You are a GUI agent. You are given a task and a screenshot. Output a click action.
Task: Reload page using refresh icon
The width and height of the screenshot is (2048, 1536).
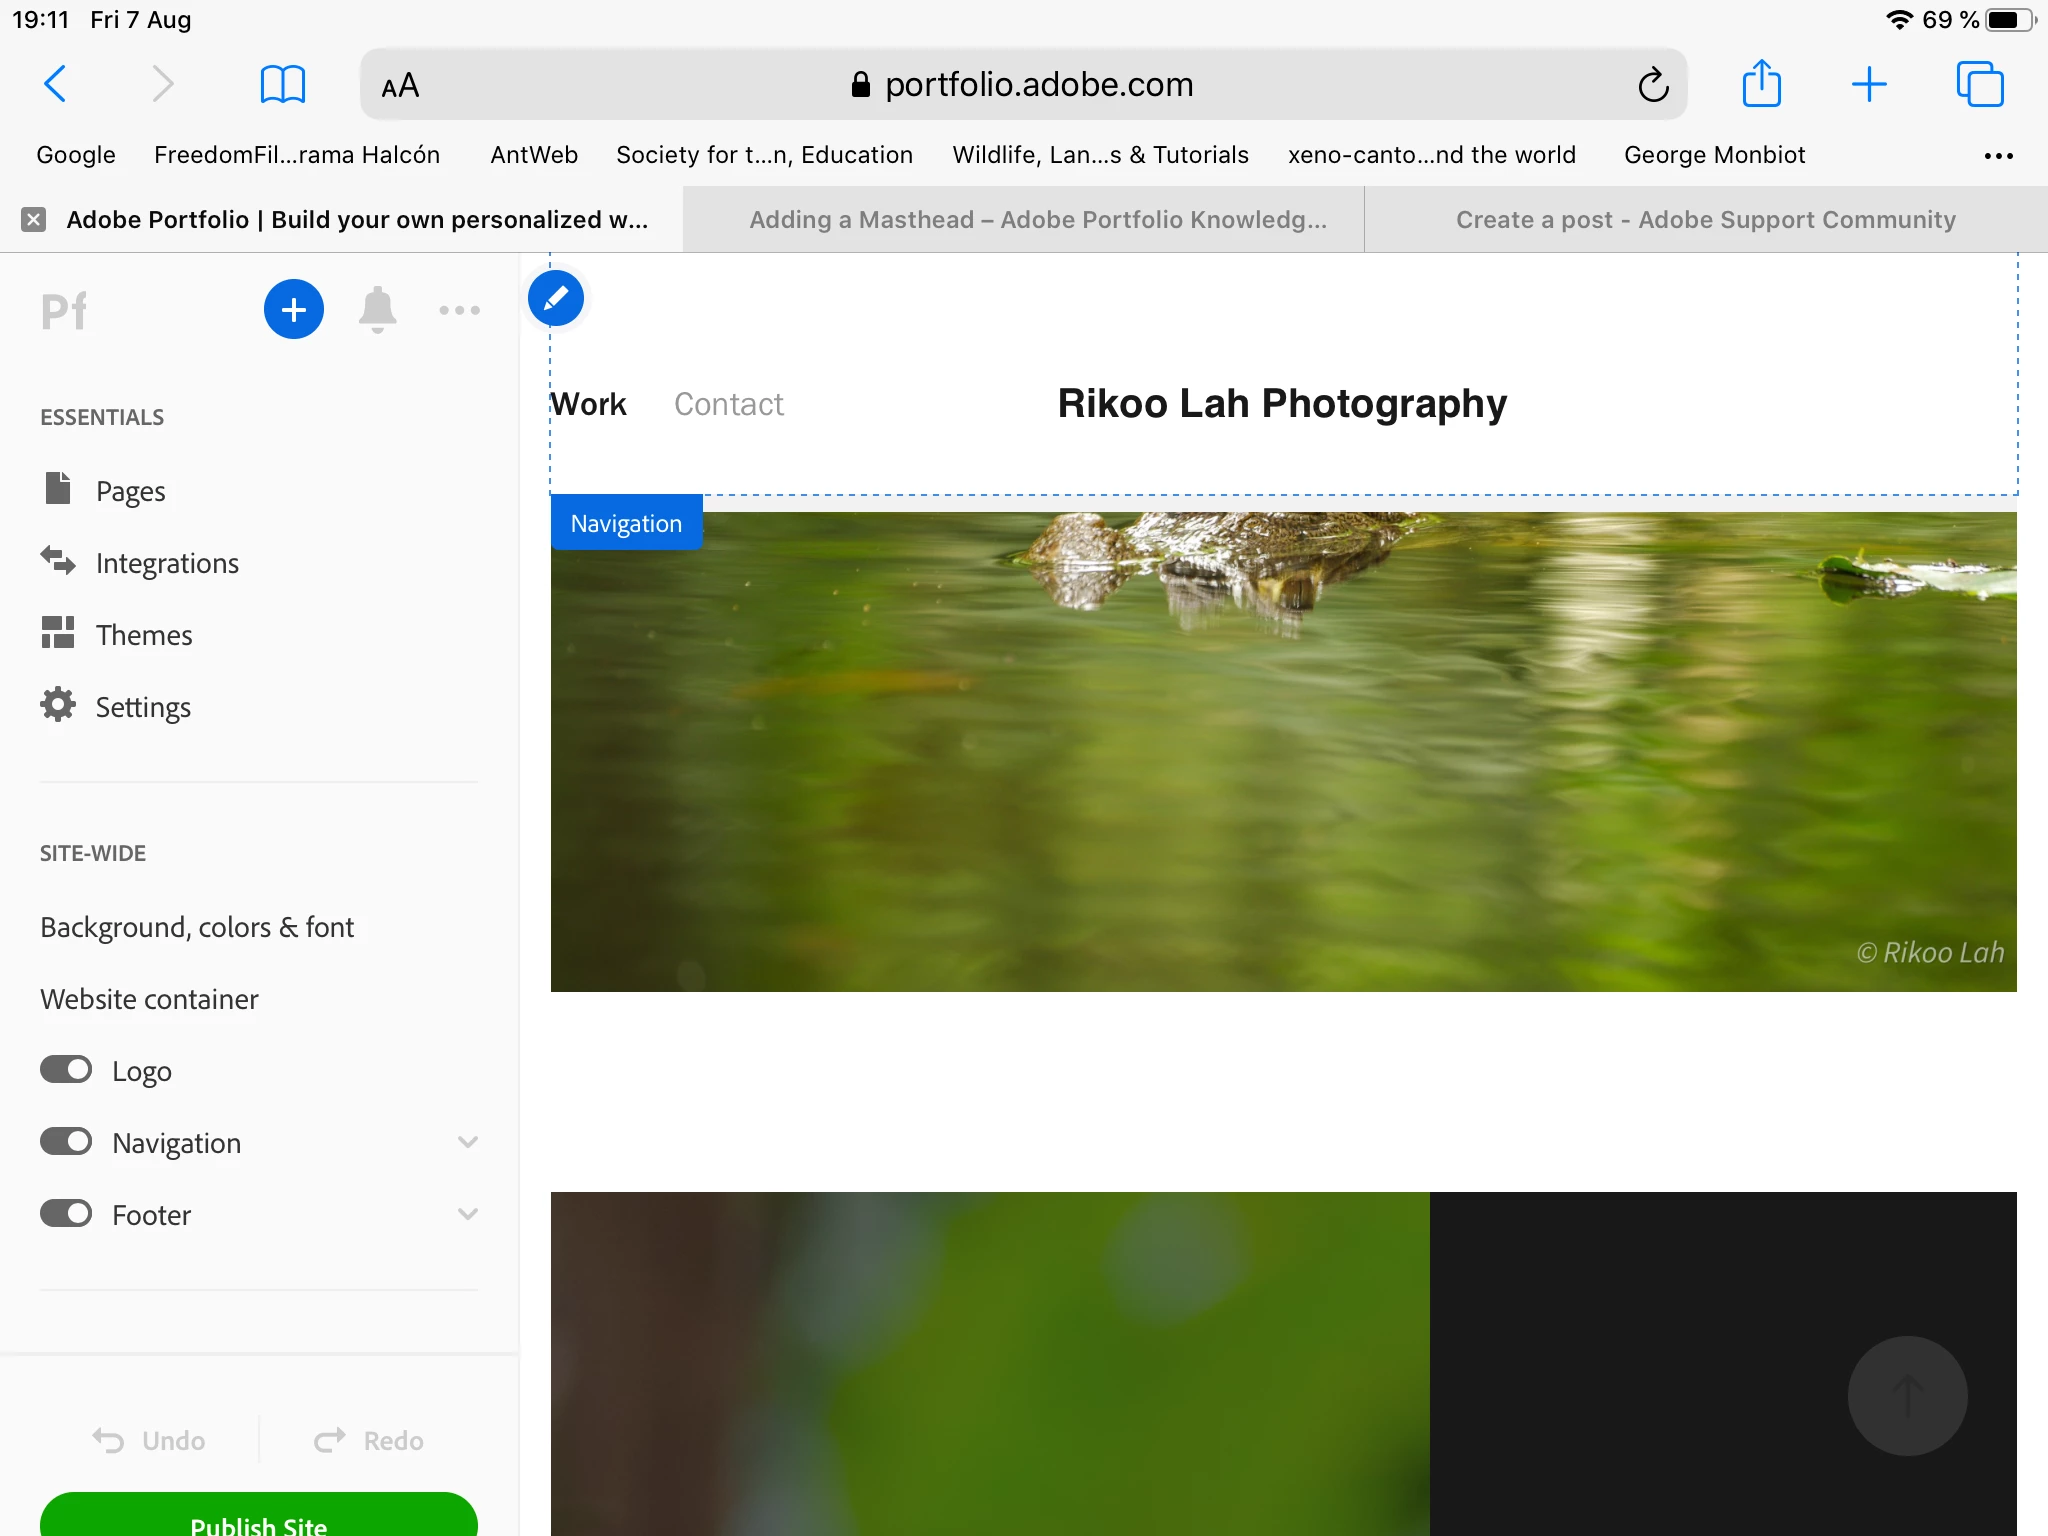[1652, 85]
